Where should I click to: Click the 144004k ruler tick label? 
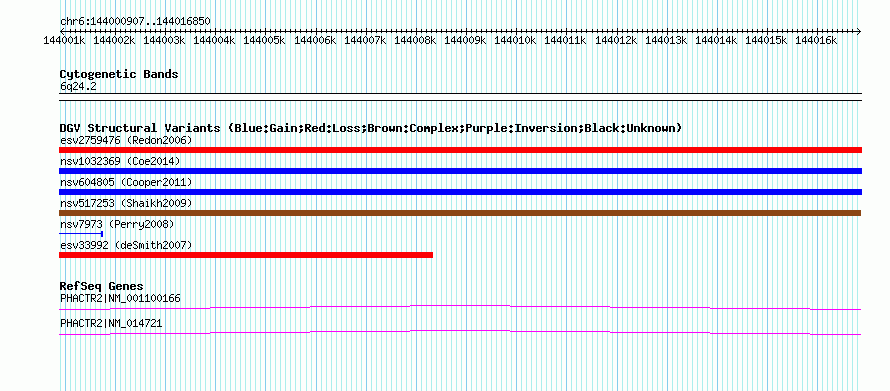click(214, 40)
